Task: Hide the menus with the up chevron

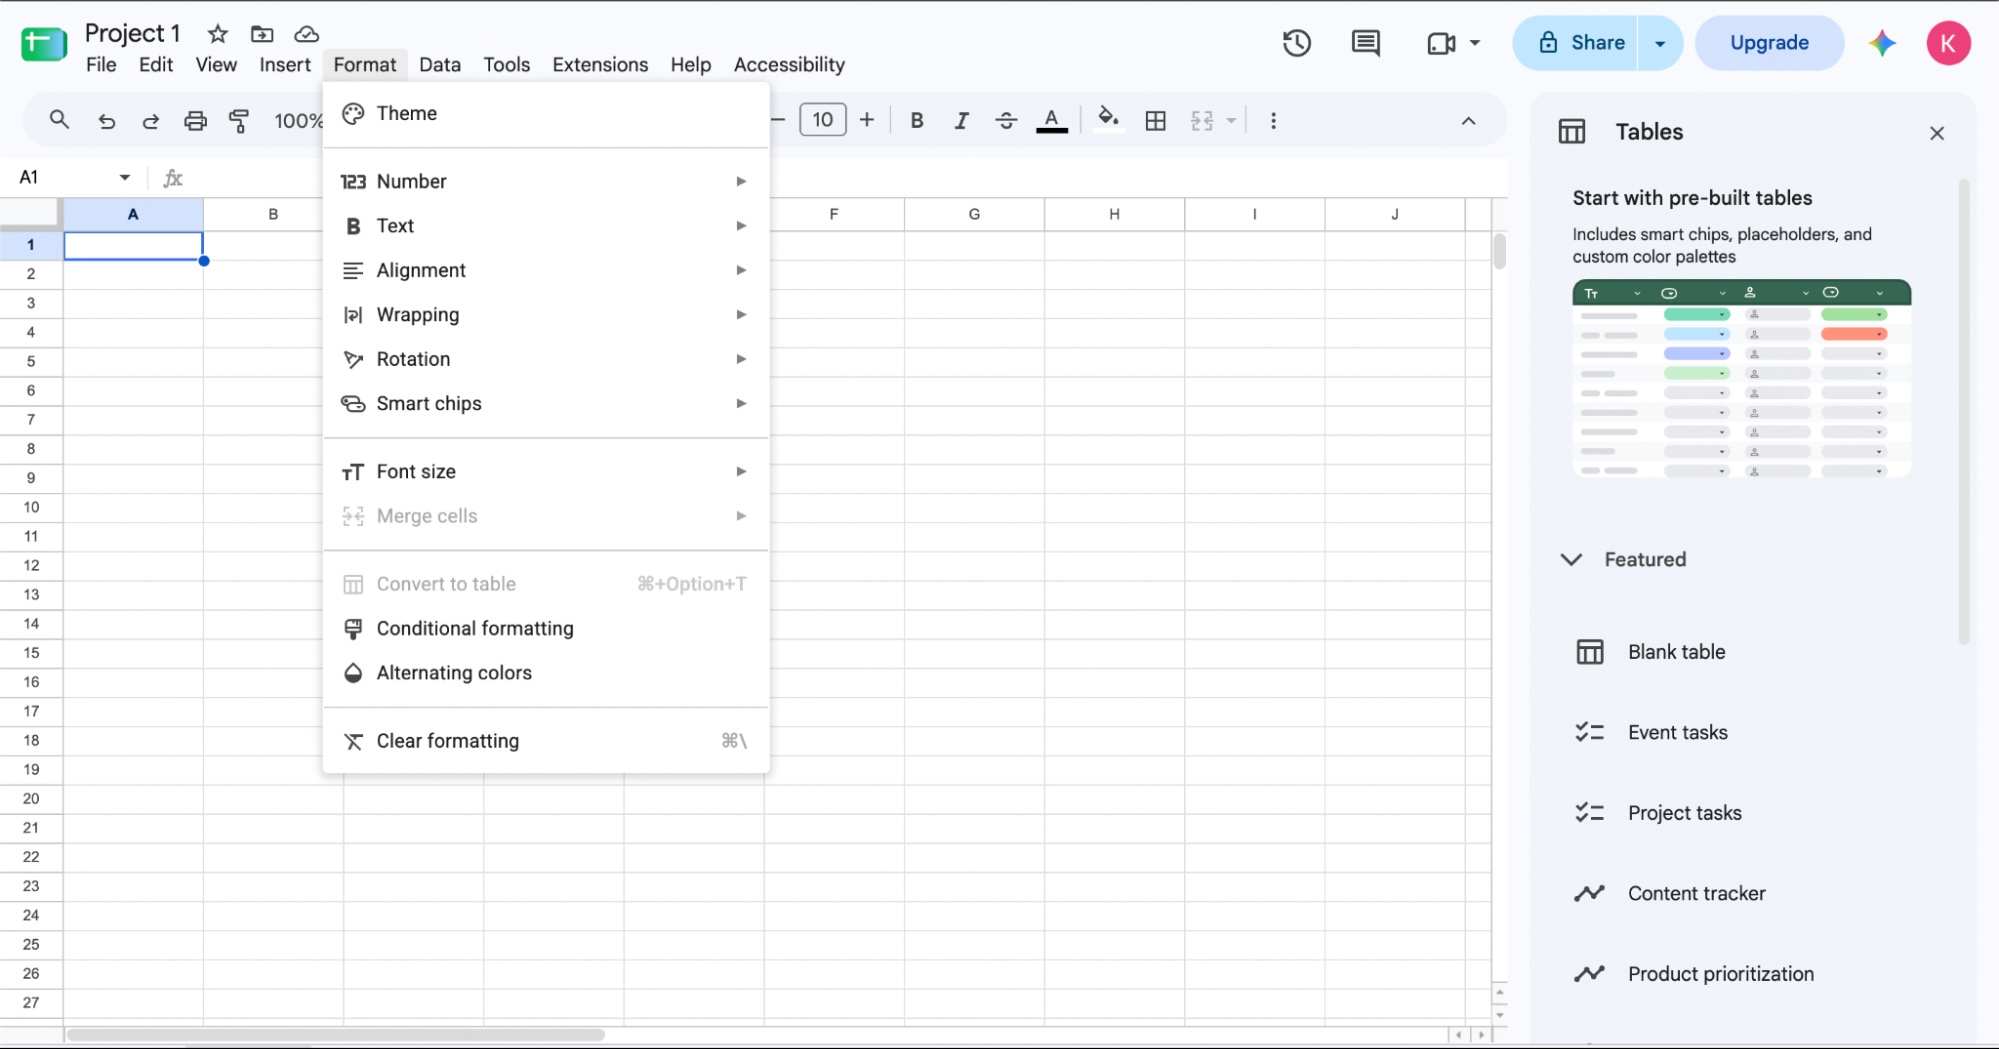Action: (1468, 121)
